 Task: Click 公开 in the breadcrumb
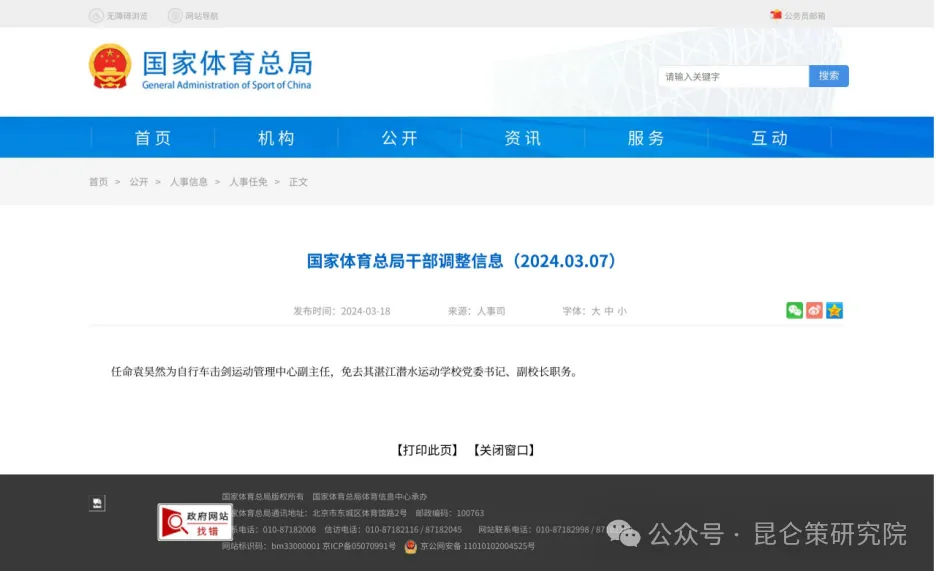[139, 182]
